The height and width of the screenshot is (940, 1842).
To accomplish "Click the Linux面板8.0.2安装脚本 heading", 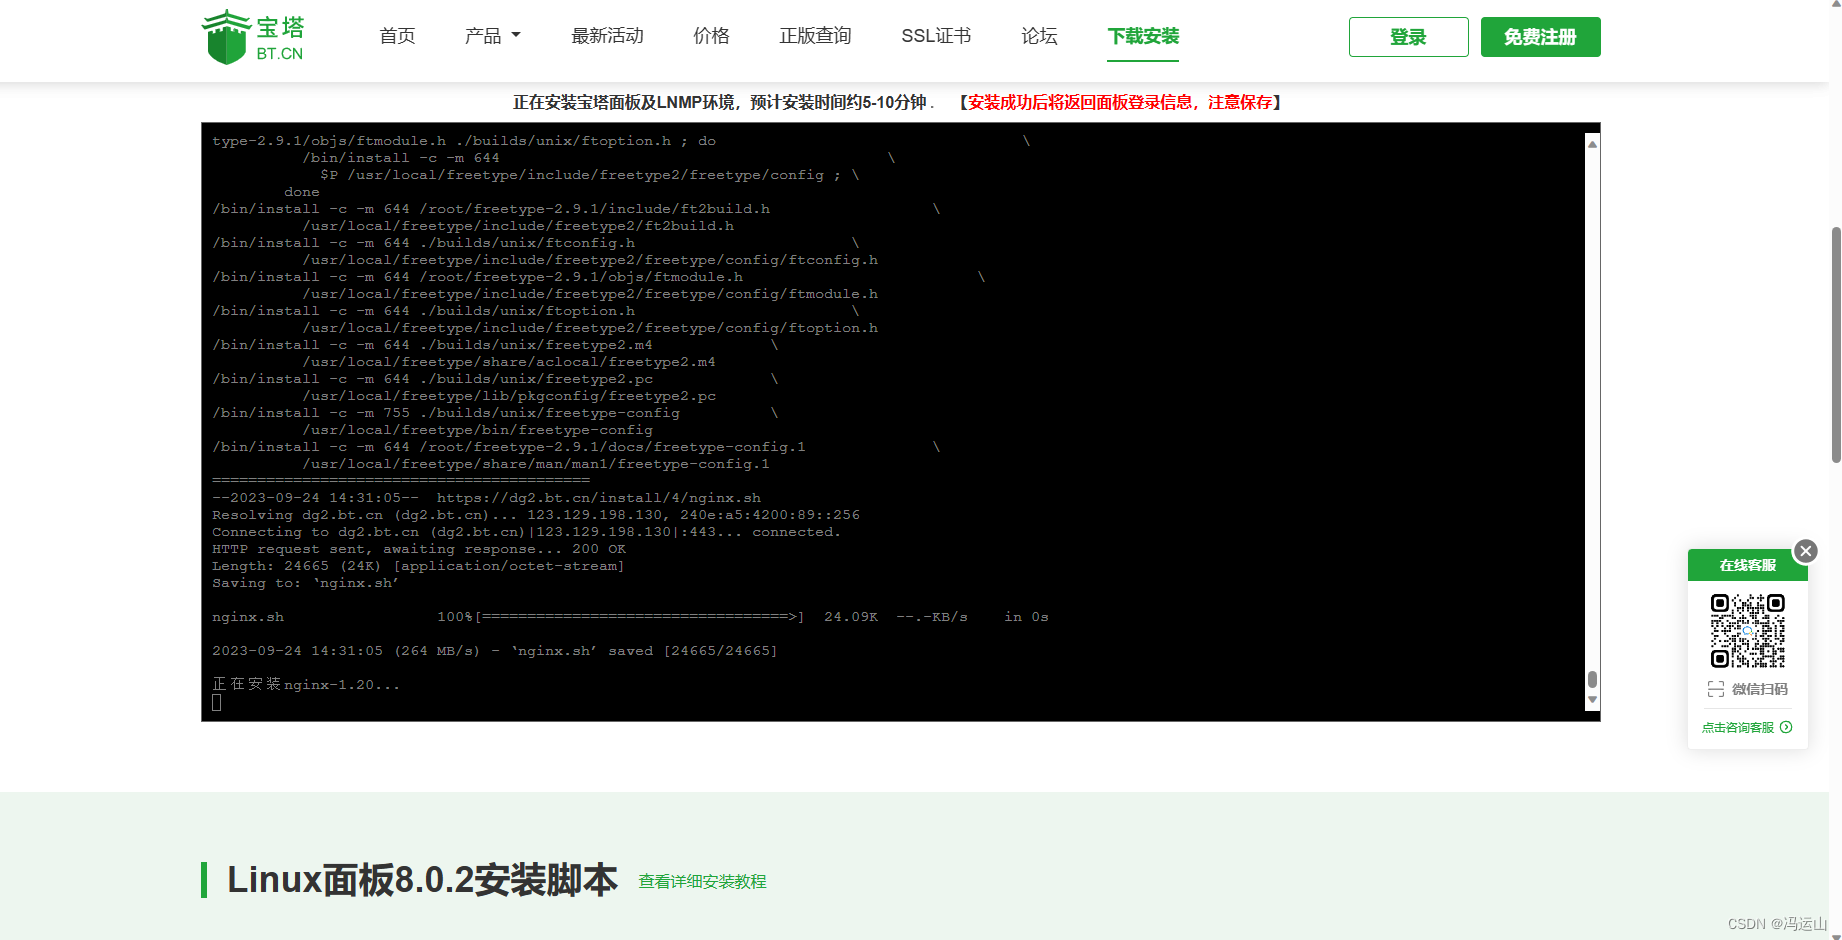I will click(422, 880).
